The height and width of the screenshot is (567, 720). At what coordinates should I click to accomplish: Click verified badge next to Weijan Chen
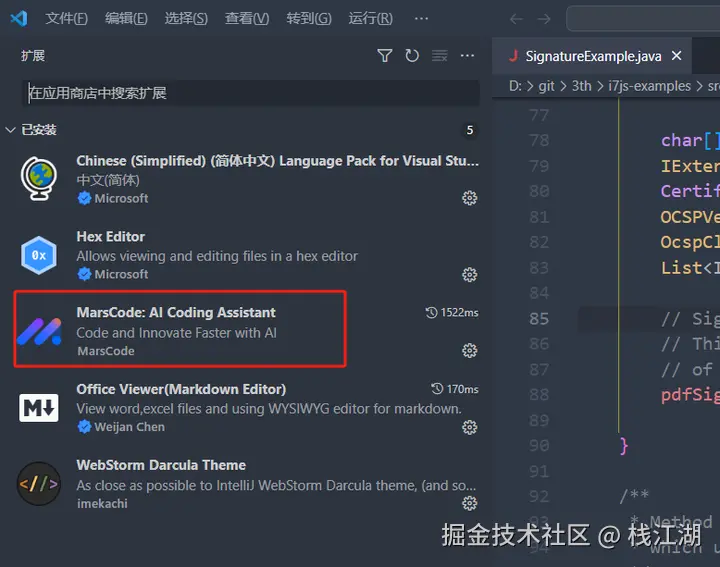pyautogui.click(x=84, y=427)
